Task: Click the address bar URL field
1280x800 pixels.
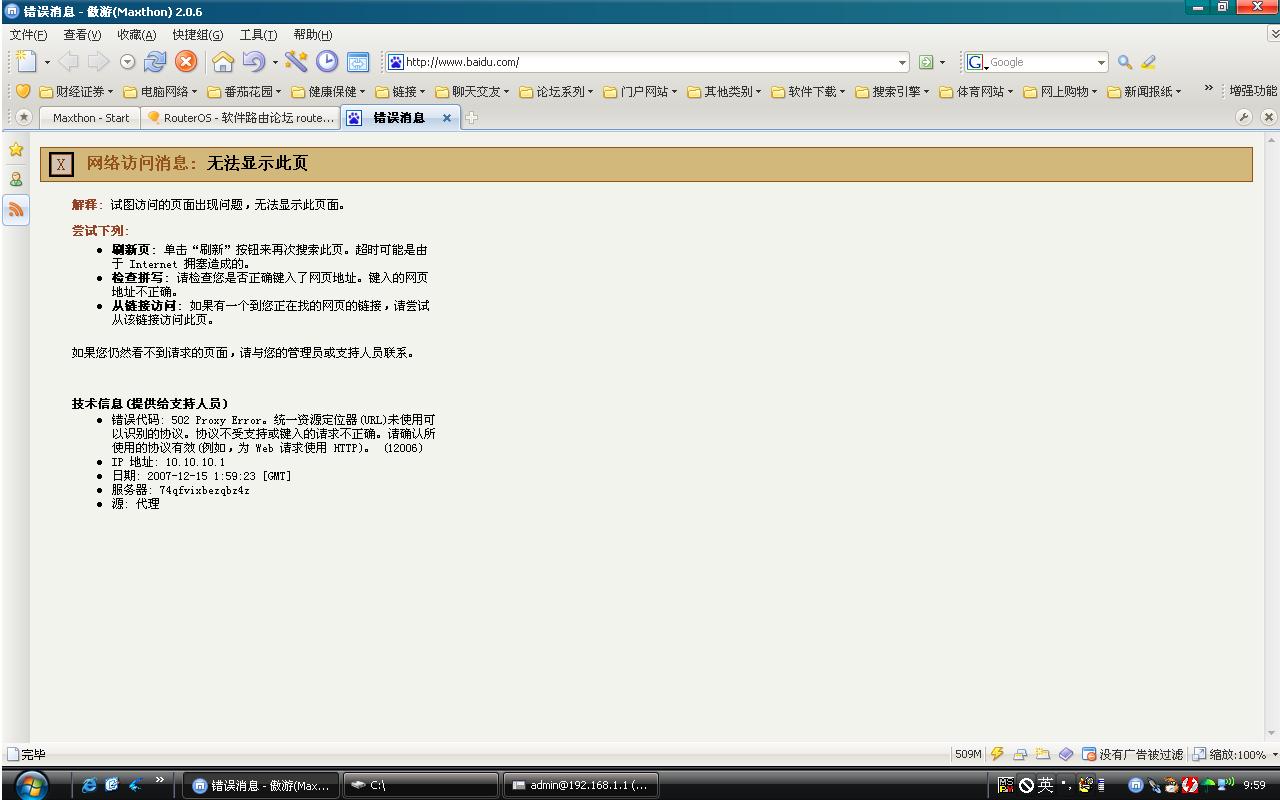Action: click(x=648, y=62)
